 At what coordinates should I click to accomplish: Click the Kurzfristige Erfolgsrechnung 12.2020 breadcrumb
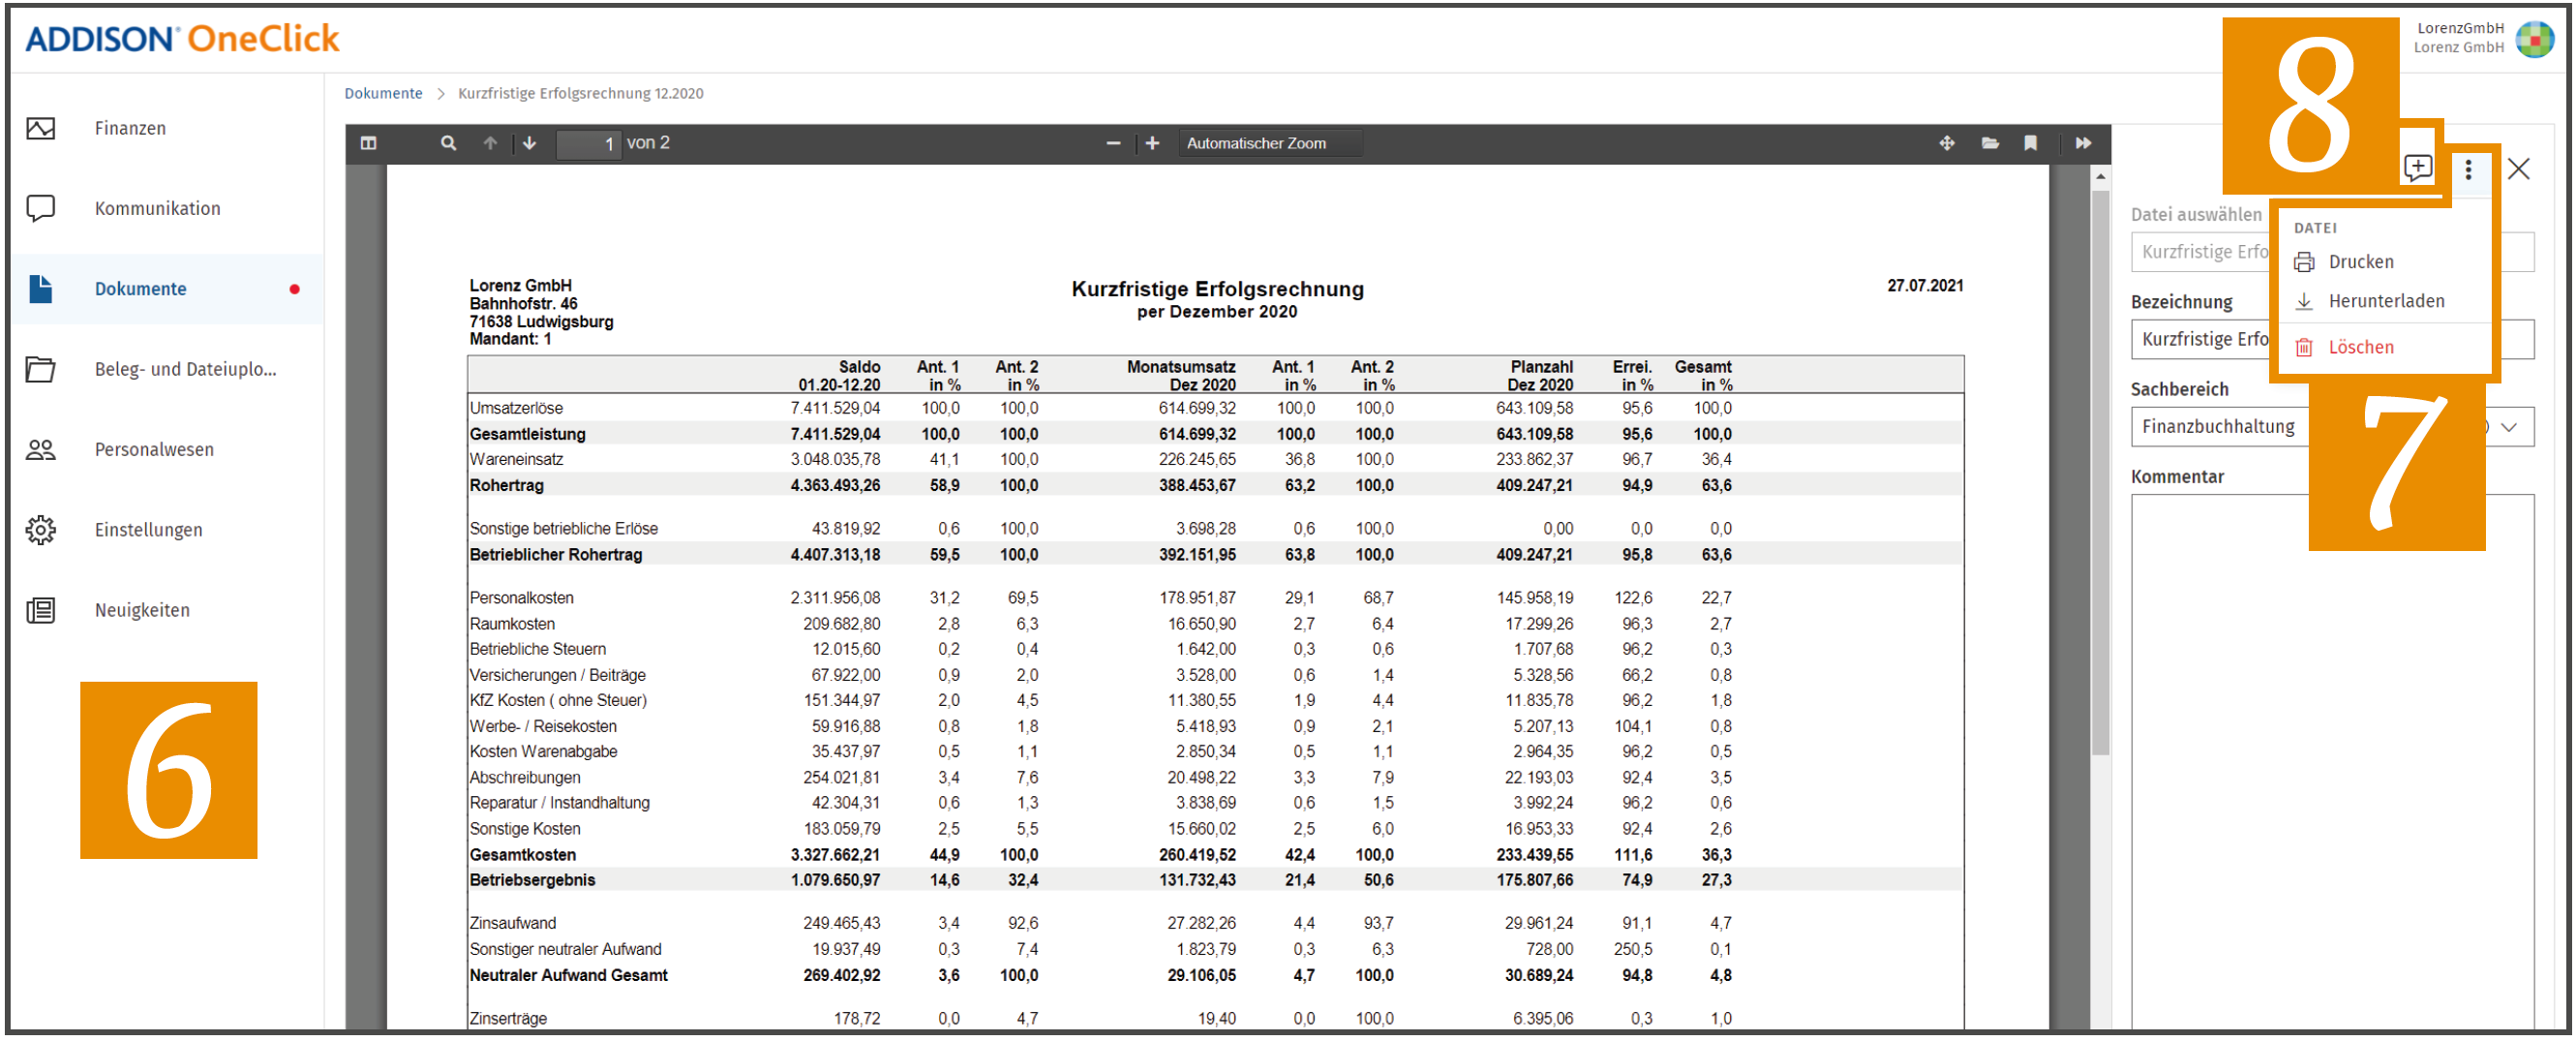[580, 93]
